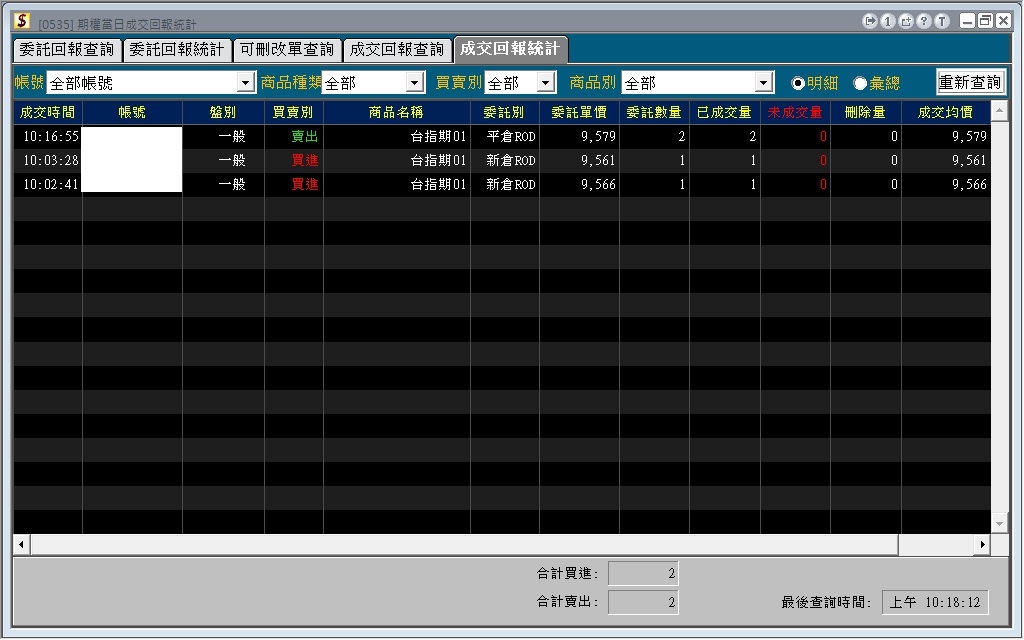The image size is (1024, 640).
Task: Select the row with time 10:03:28
Action: tap(502, 161)
